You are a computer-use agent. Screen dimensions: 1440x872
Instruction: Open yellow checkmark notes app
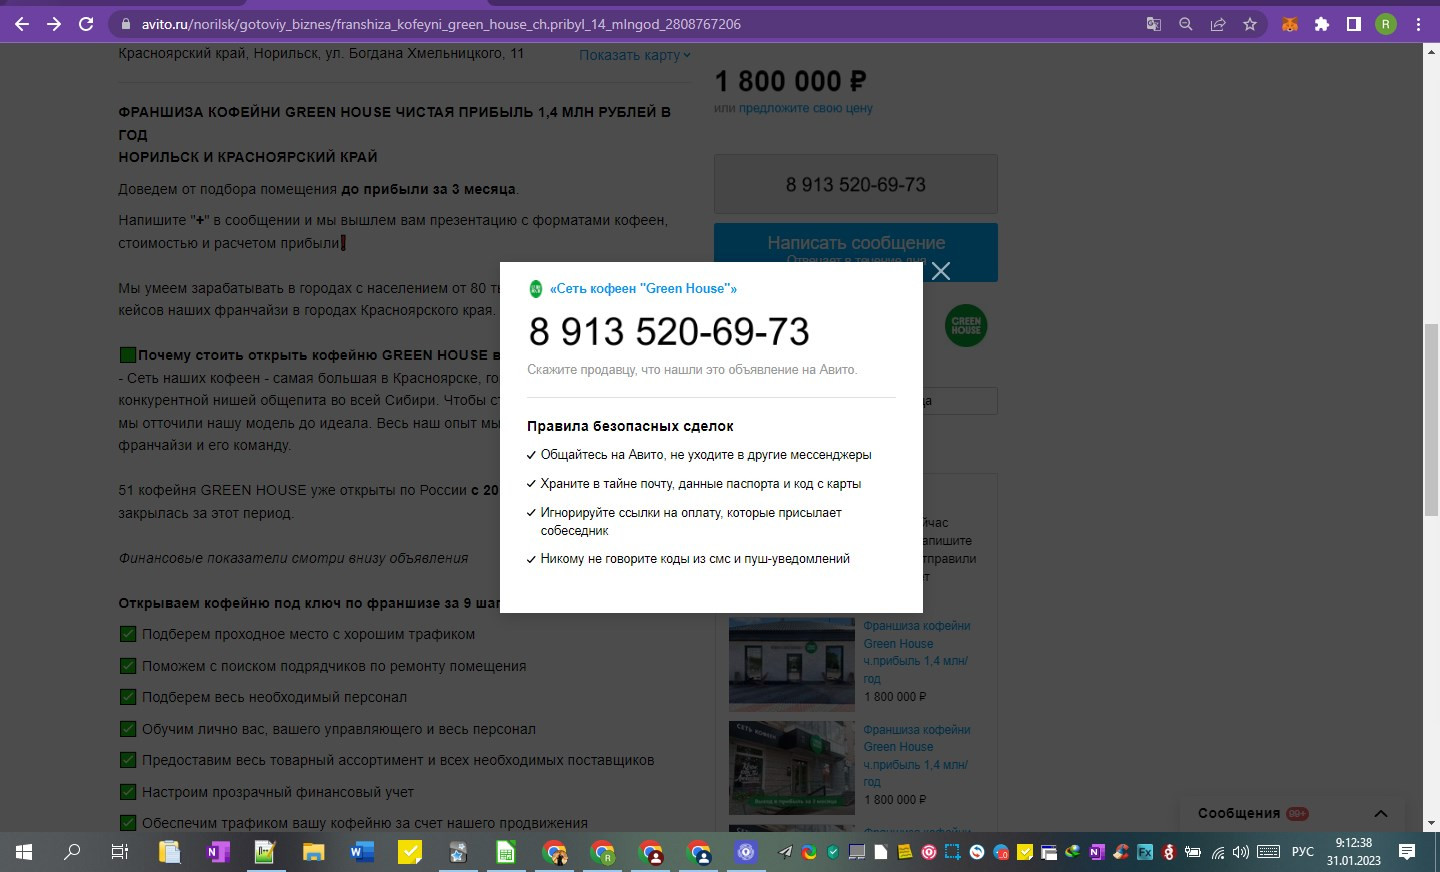pos(410,852)
